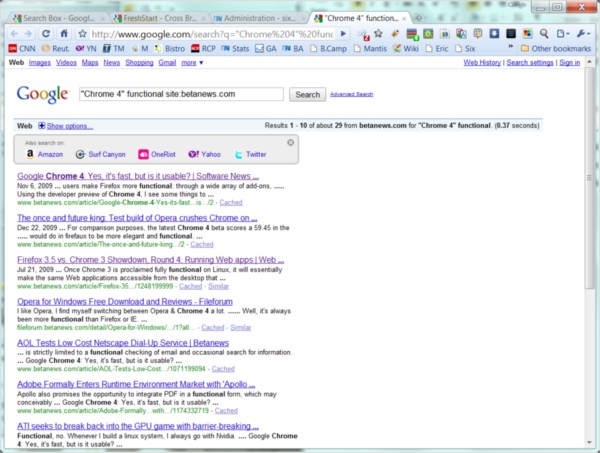Open the Other bookmarks folder
Image resolution: width=600 pixels, height=453 pixels.
pos(556,49)
